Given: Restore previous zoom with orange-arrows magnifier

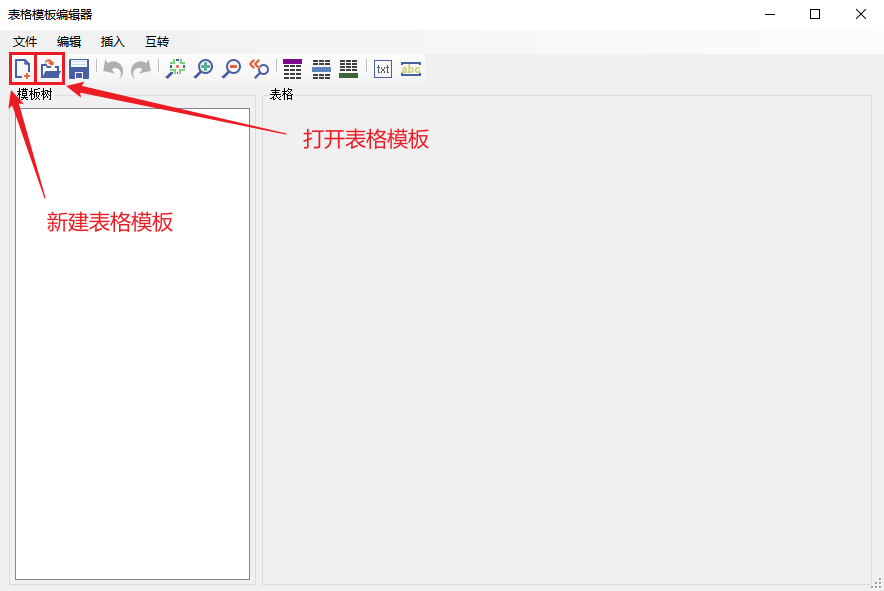Looking at the screenshot, I should click(259, 69).
